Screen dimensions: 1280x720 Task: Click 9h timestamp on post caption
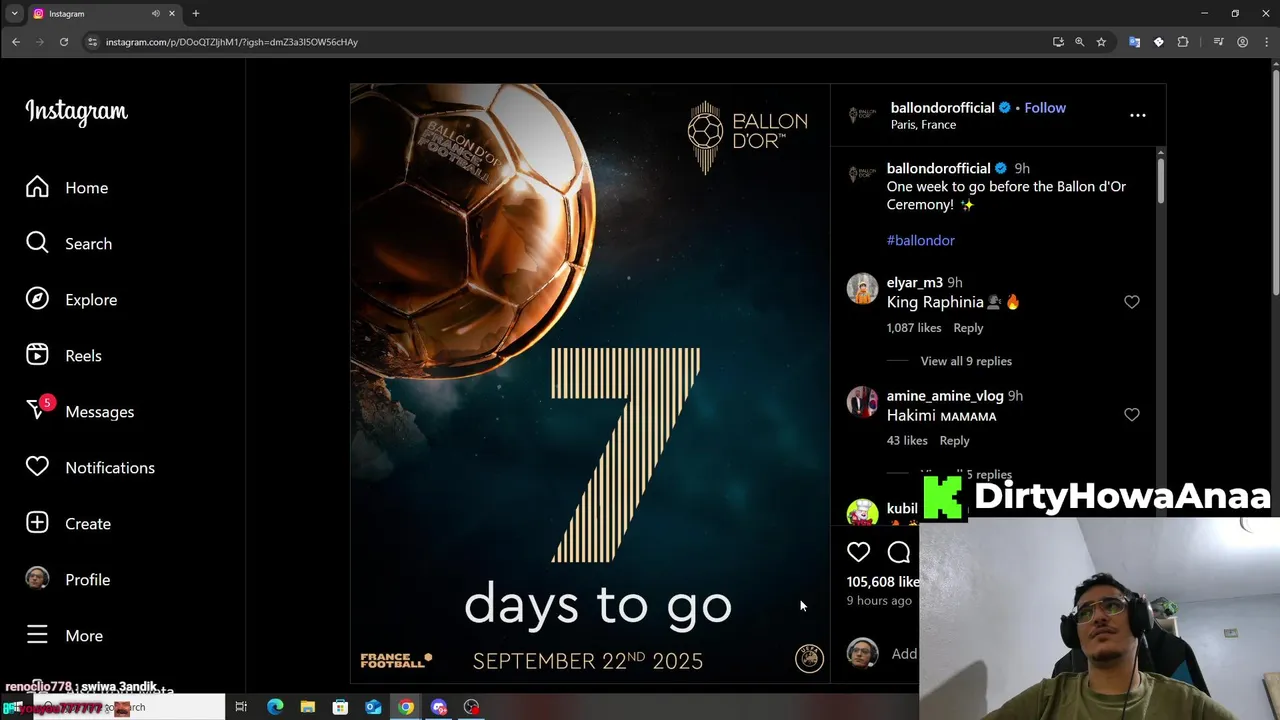1022,169
